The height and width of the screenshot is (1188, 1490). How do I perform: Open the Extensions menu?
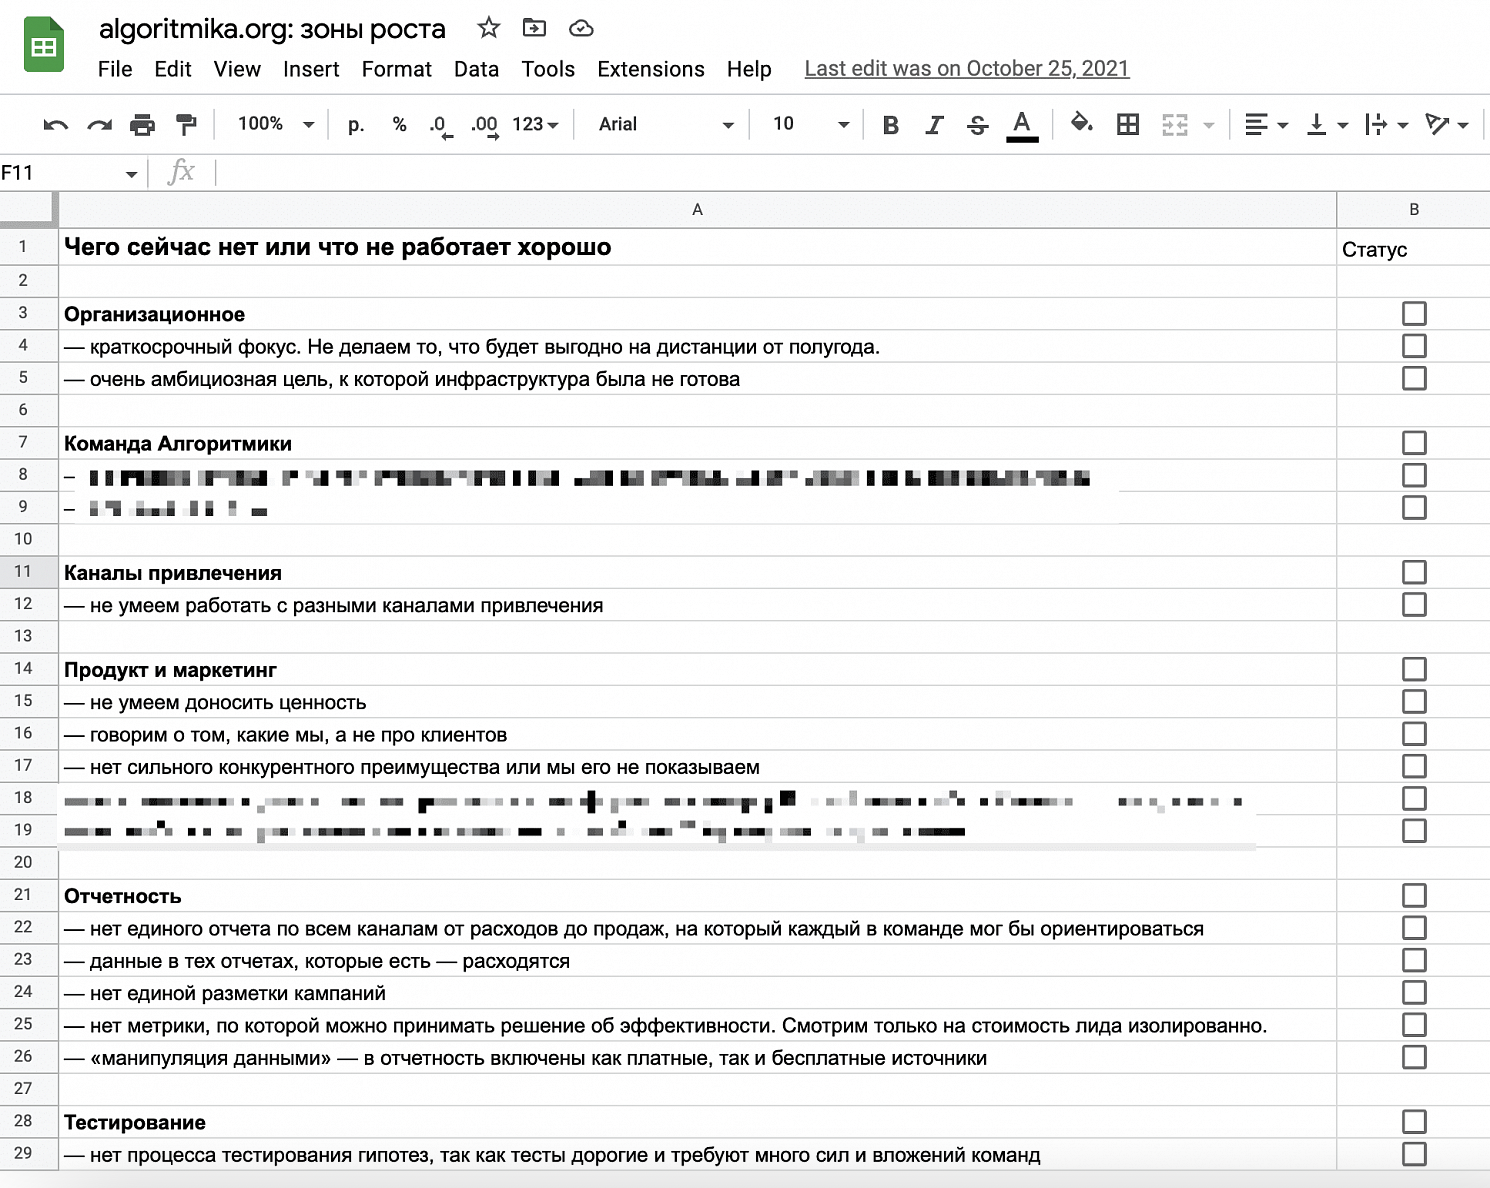pyautogui.click(x=651, y=69)
